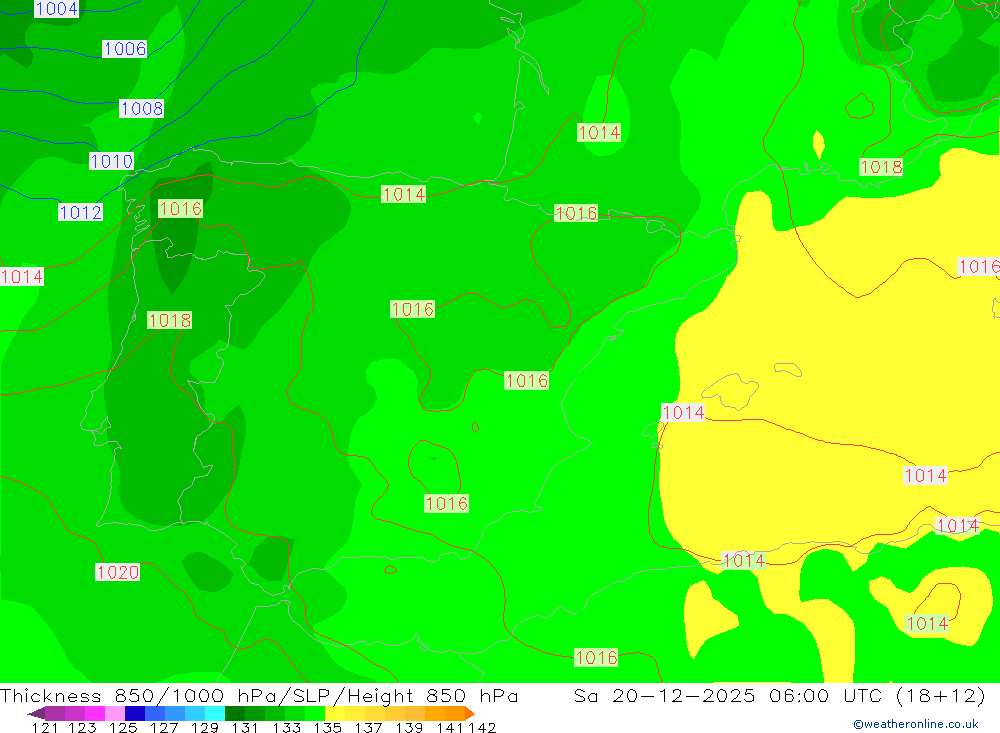The width and height of the screenshot is (1000, 733).
Task: Click the purple left arrow end of legend
Action: click(x=36, y=713)
